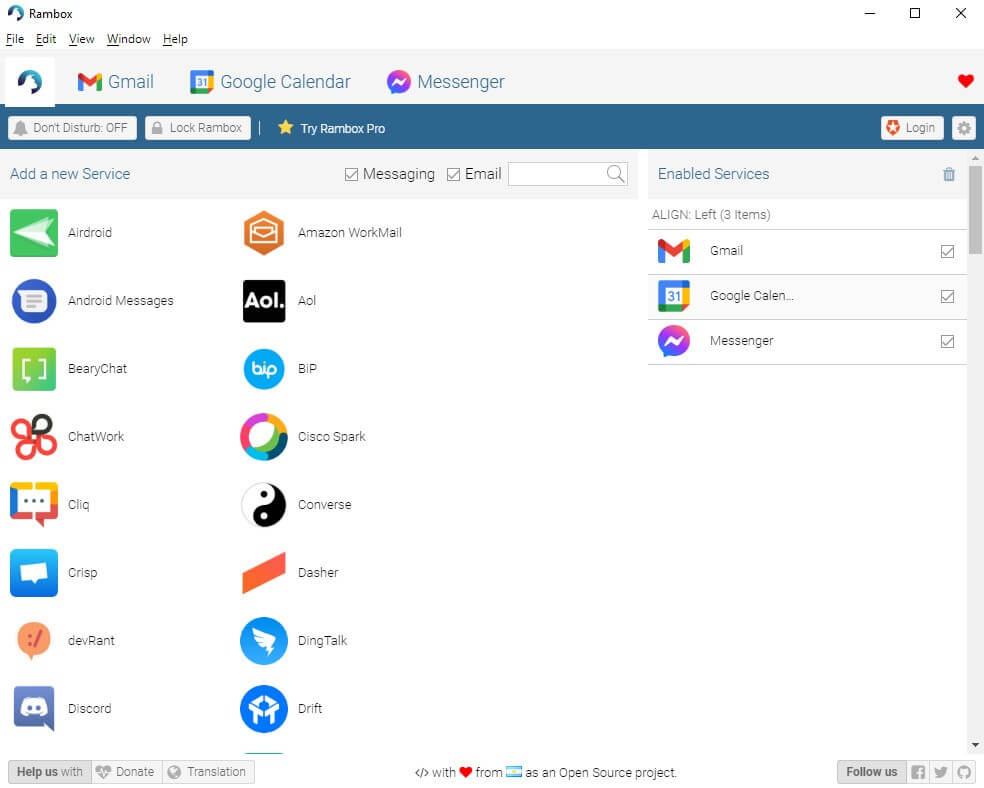
Task: Click the Google Calen... service row text
Action: pyautogui.click(x=751, y=296)
